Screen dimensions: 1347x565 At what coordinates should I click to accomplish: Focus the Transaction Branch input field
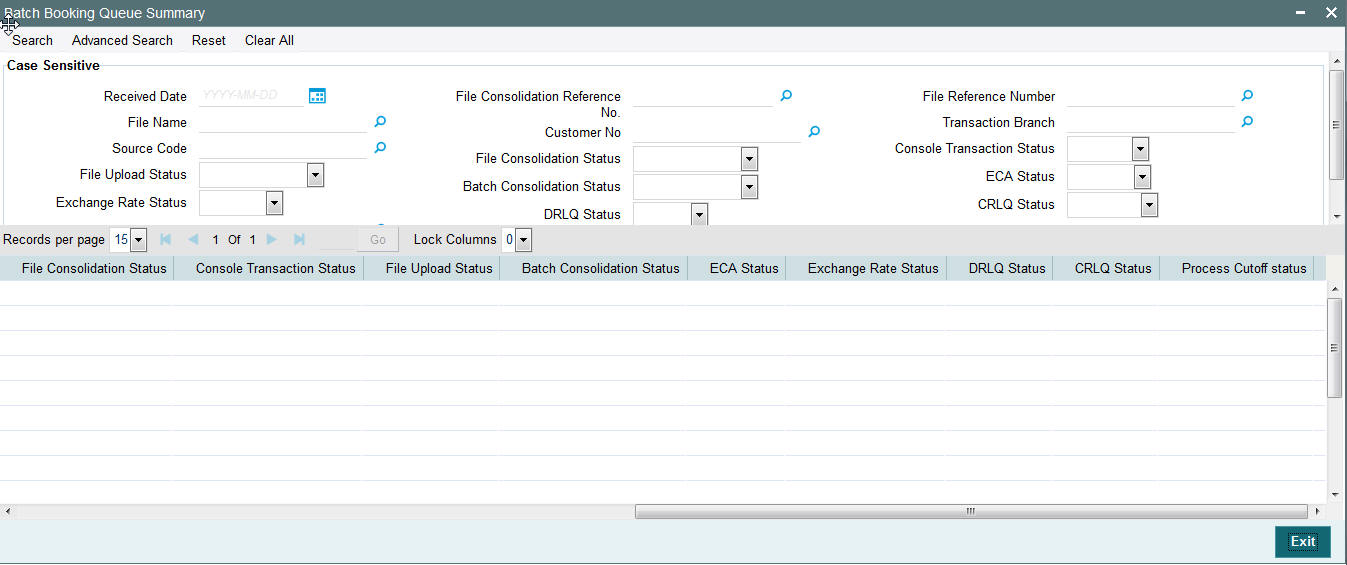(x=1150, y=122)
